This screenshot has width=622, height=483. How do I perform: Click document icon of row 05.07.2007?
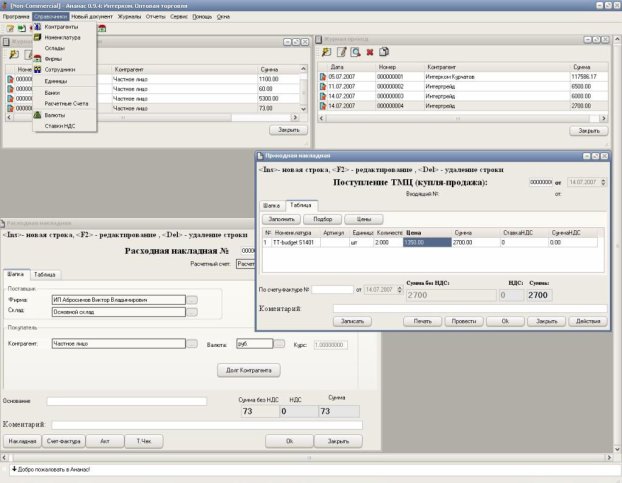pyautogui.click(x=323, y=77)
